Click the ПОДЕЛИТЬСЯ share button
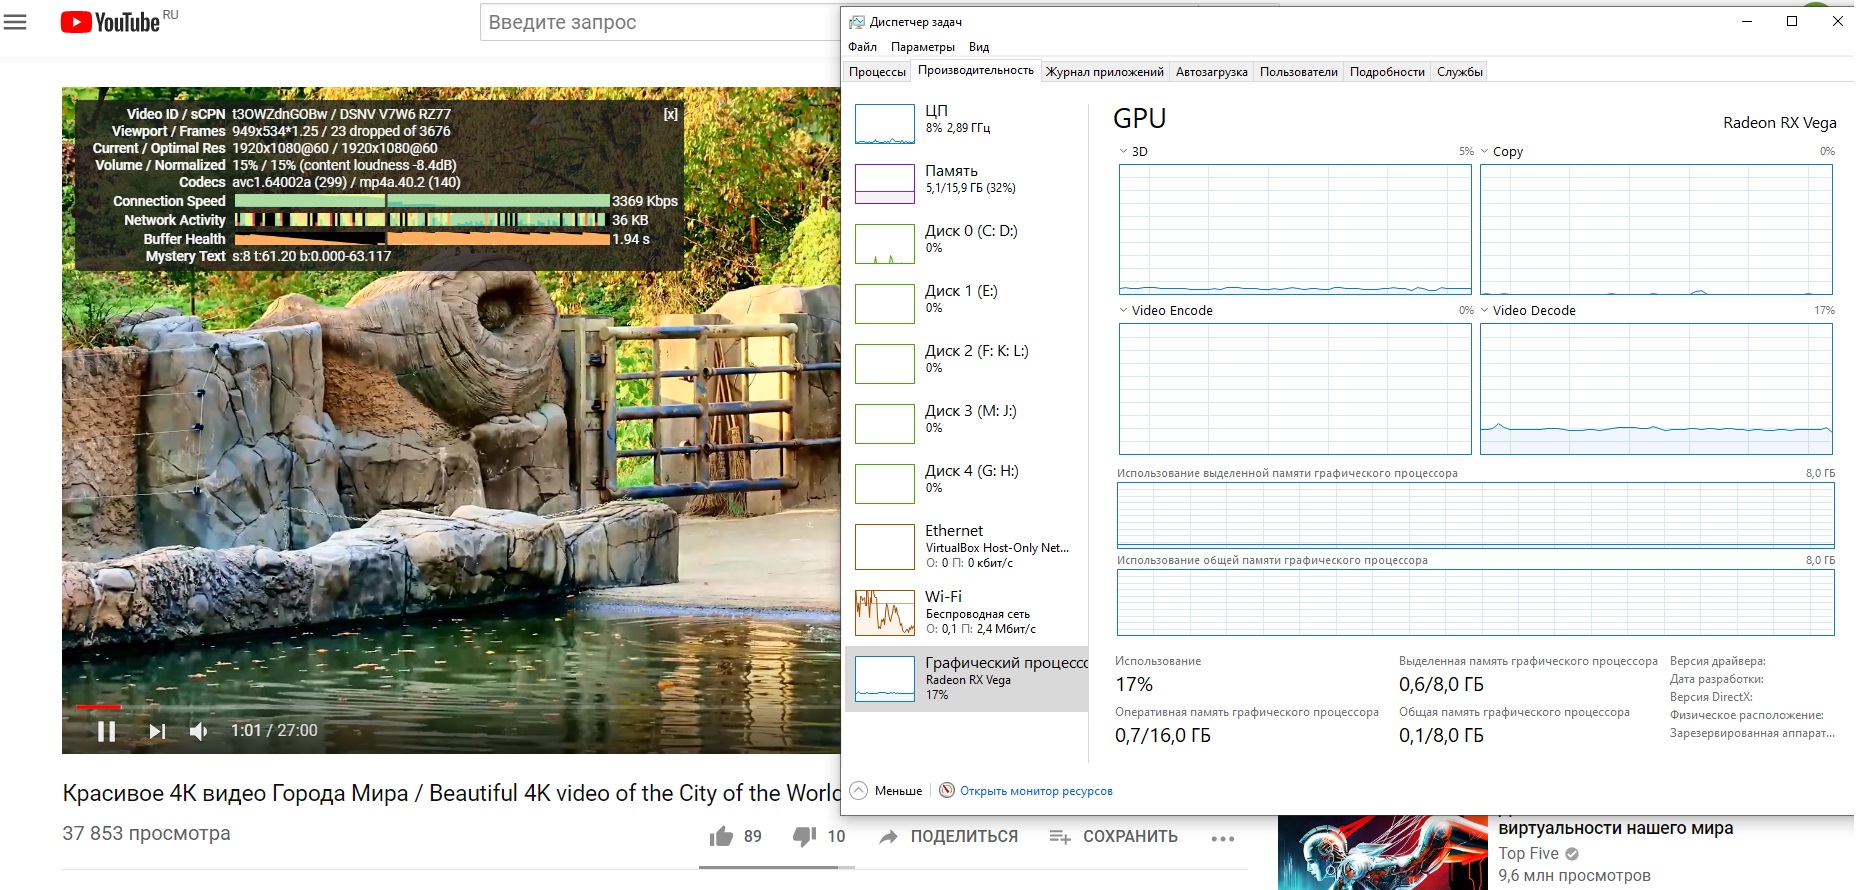Viewport: 1856px width, 890px height. [949, 836]
